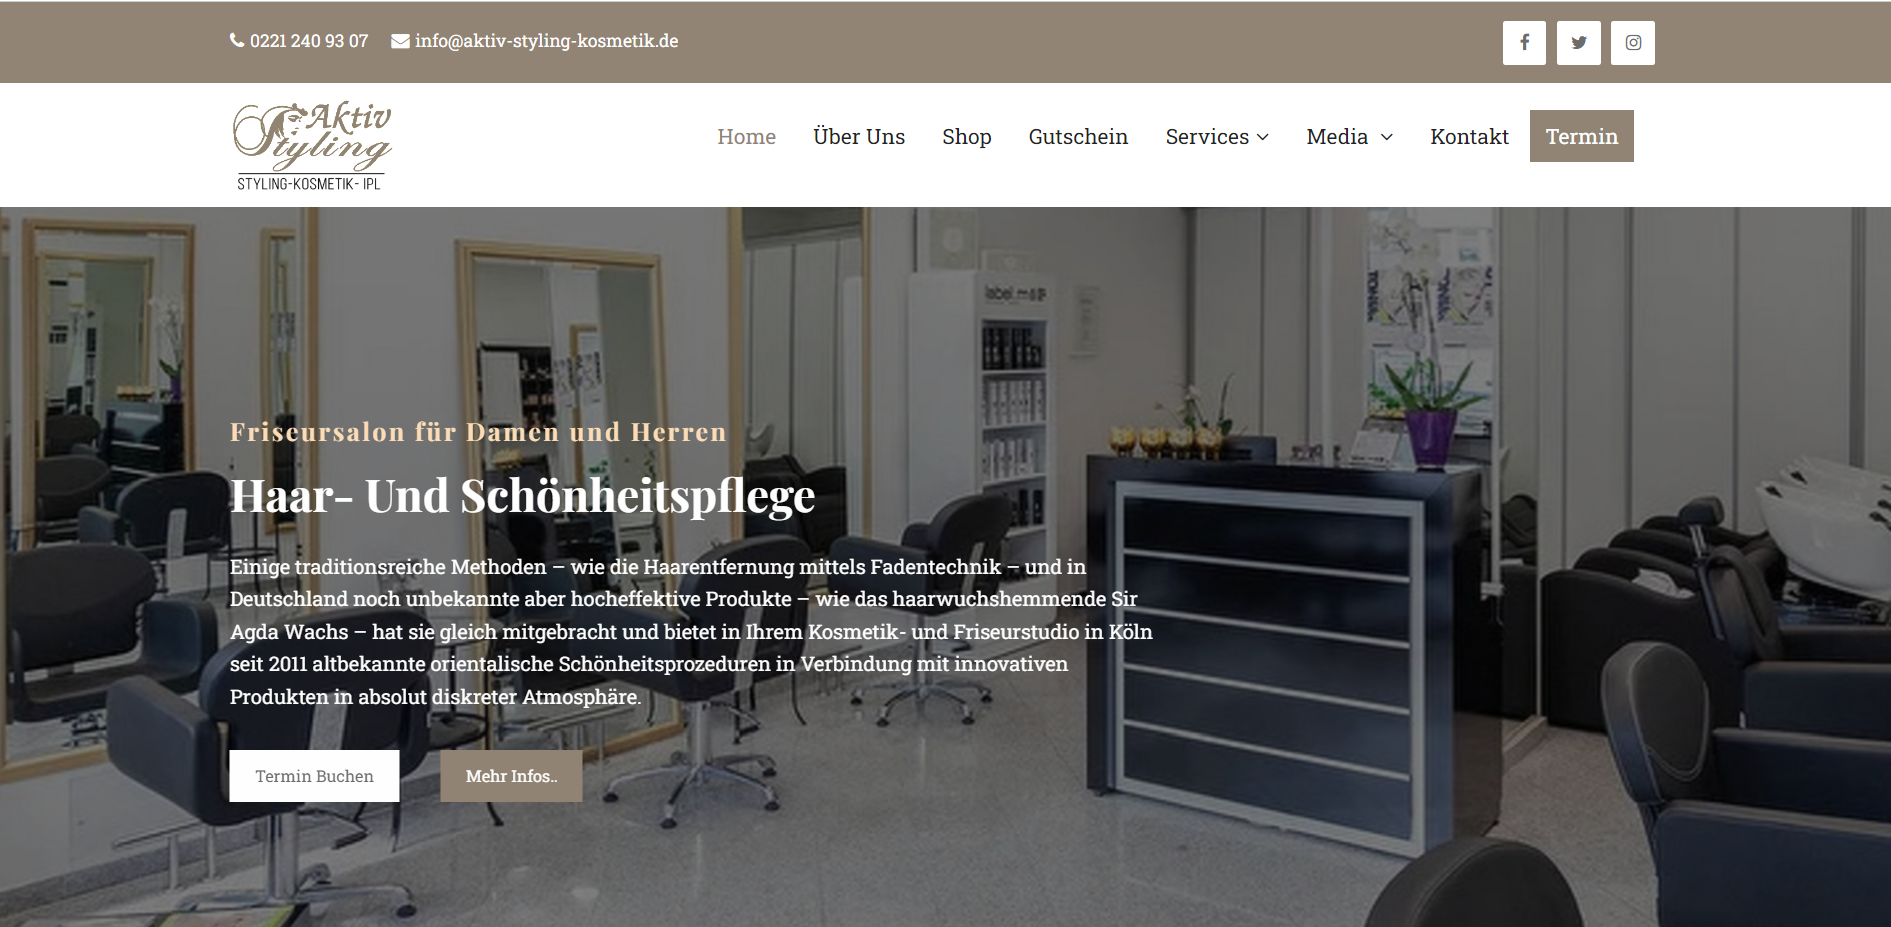Expand the Media dropdown chevron
The width and height of the screenshot is (1891, 927).
(x=1387, y=137)
